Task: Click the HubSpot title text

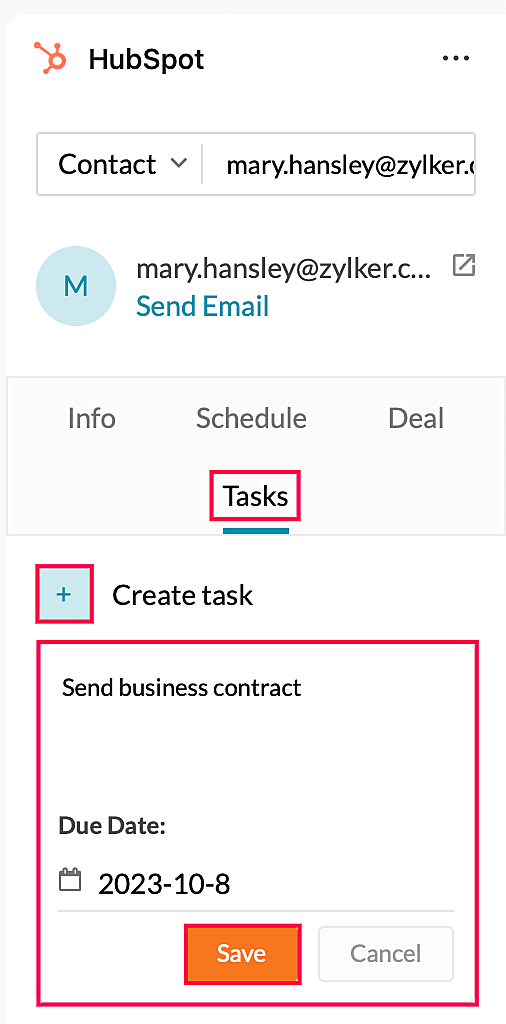Action: click(x=146, y=59)
